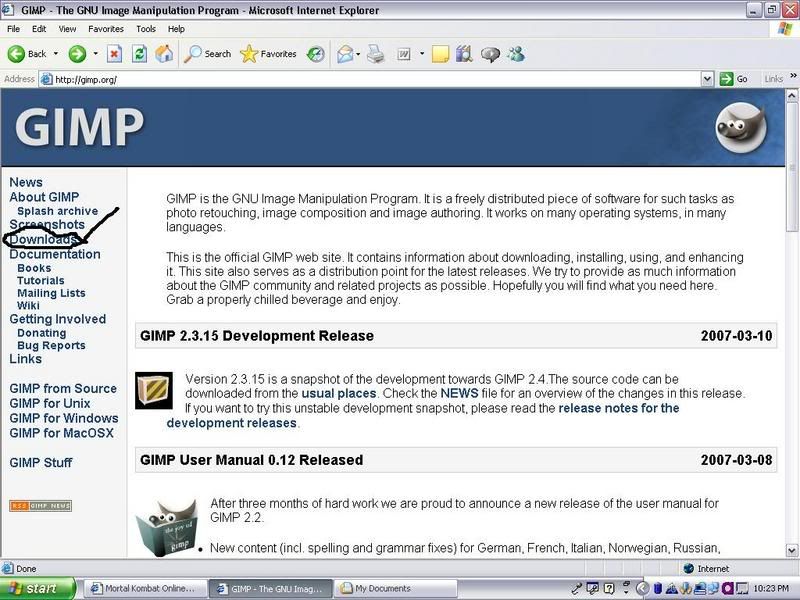This screenshot has height=600, width=800.
Task: Open the Search pane from the toolbar
Action: coord(208,54)
